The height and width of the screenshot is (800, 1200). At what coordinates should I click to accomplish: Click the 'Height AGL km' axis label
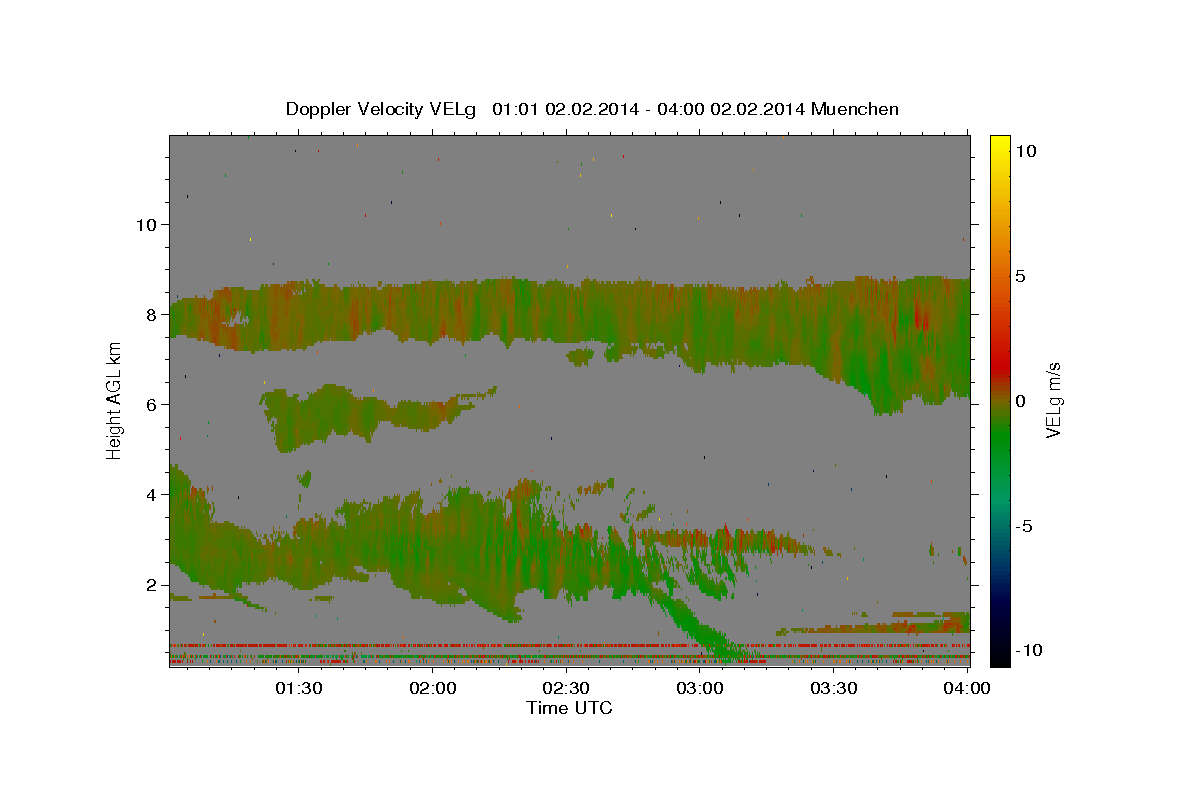[x=114, y=400]
